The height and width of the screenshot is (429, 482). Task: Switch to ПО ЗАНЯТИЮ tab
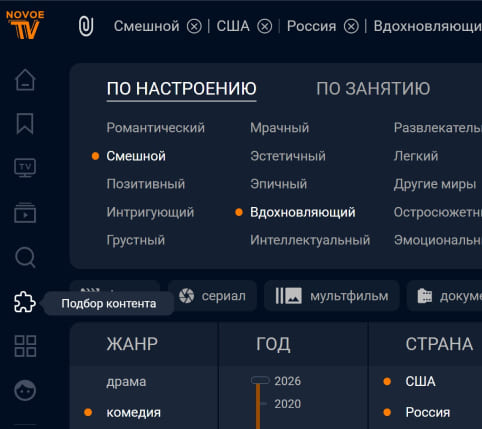pos(373,89)
